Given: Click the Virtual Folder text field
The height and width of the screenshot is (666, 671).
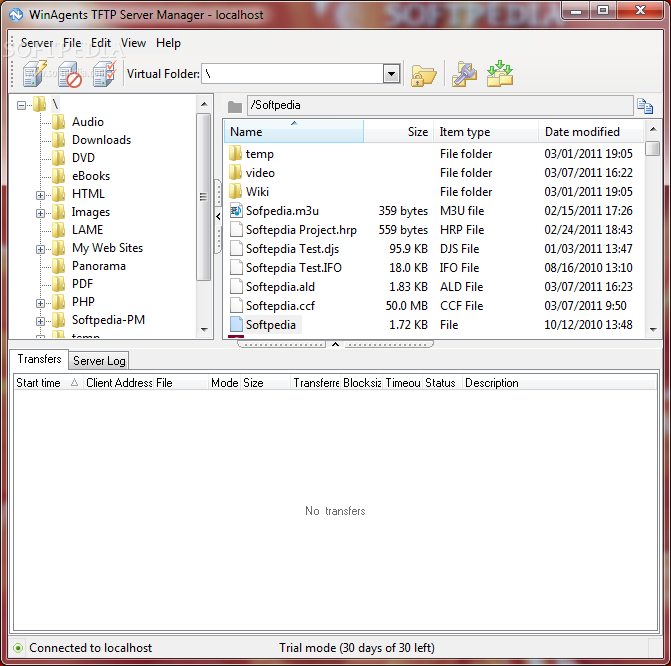Looking at the screenshot, I should (x=292, y=74).
